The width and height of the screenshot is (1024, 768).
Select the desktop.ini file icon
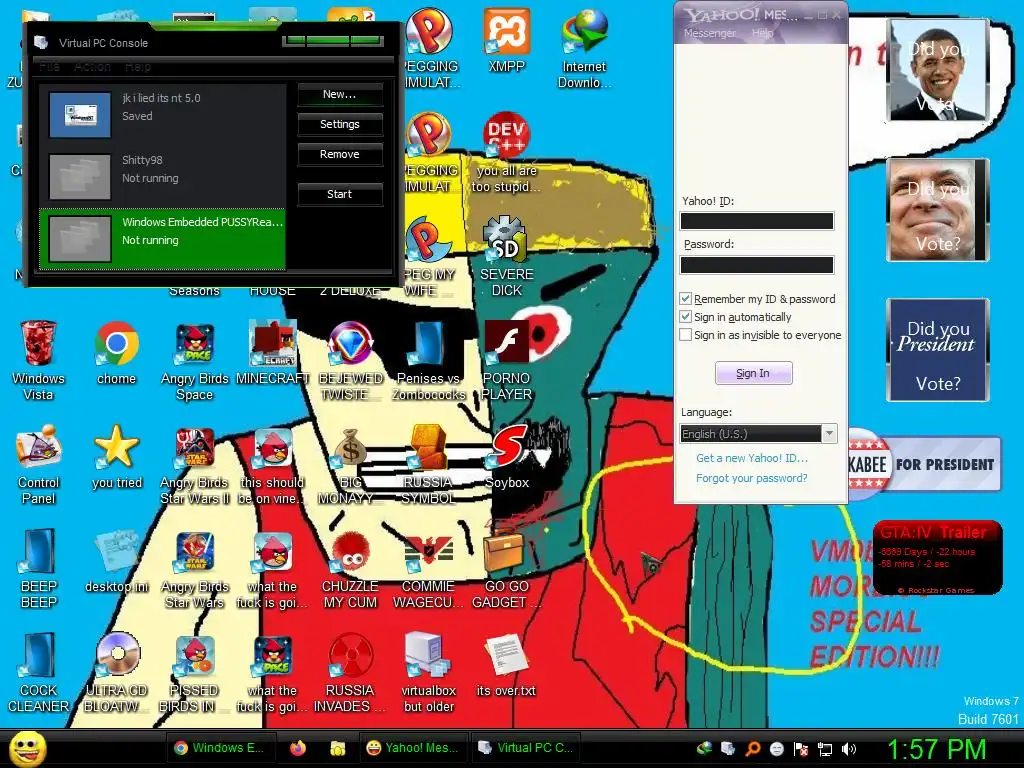click(x=116, y=562)
